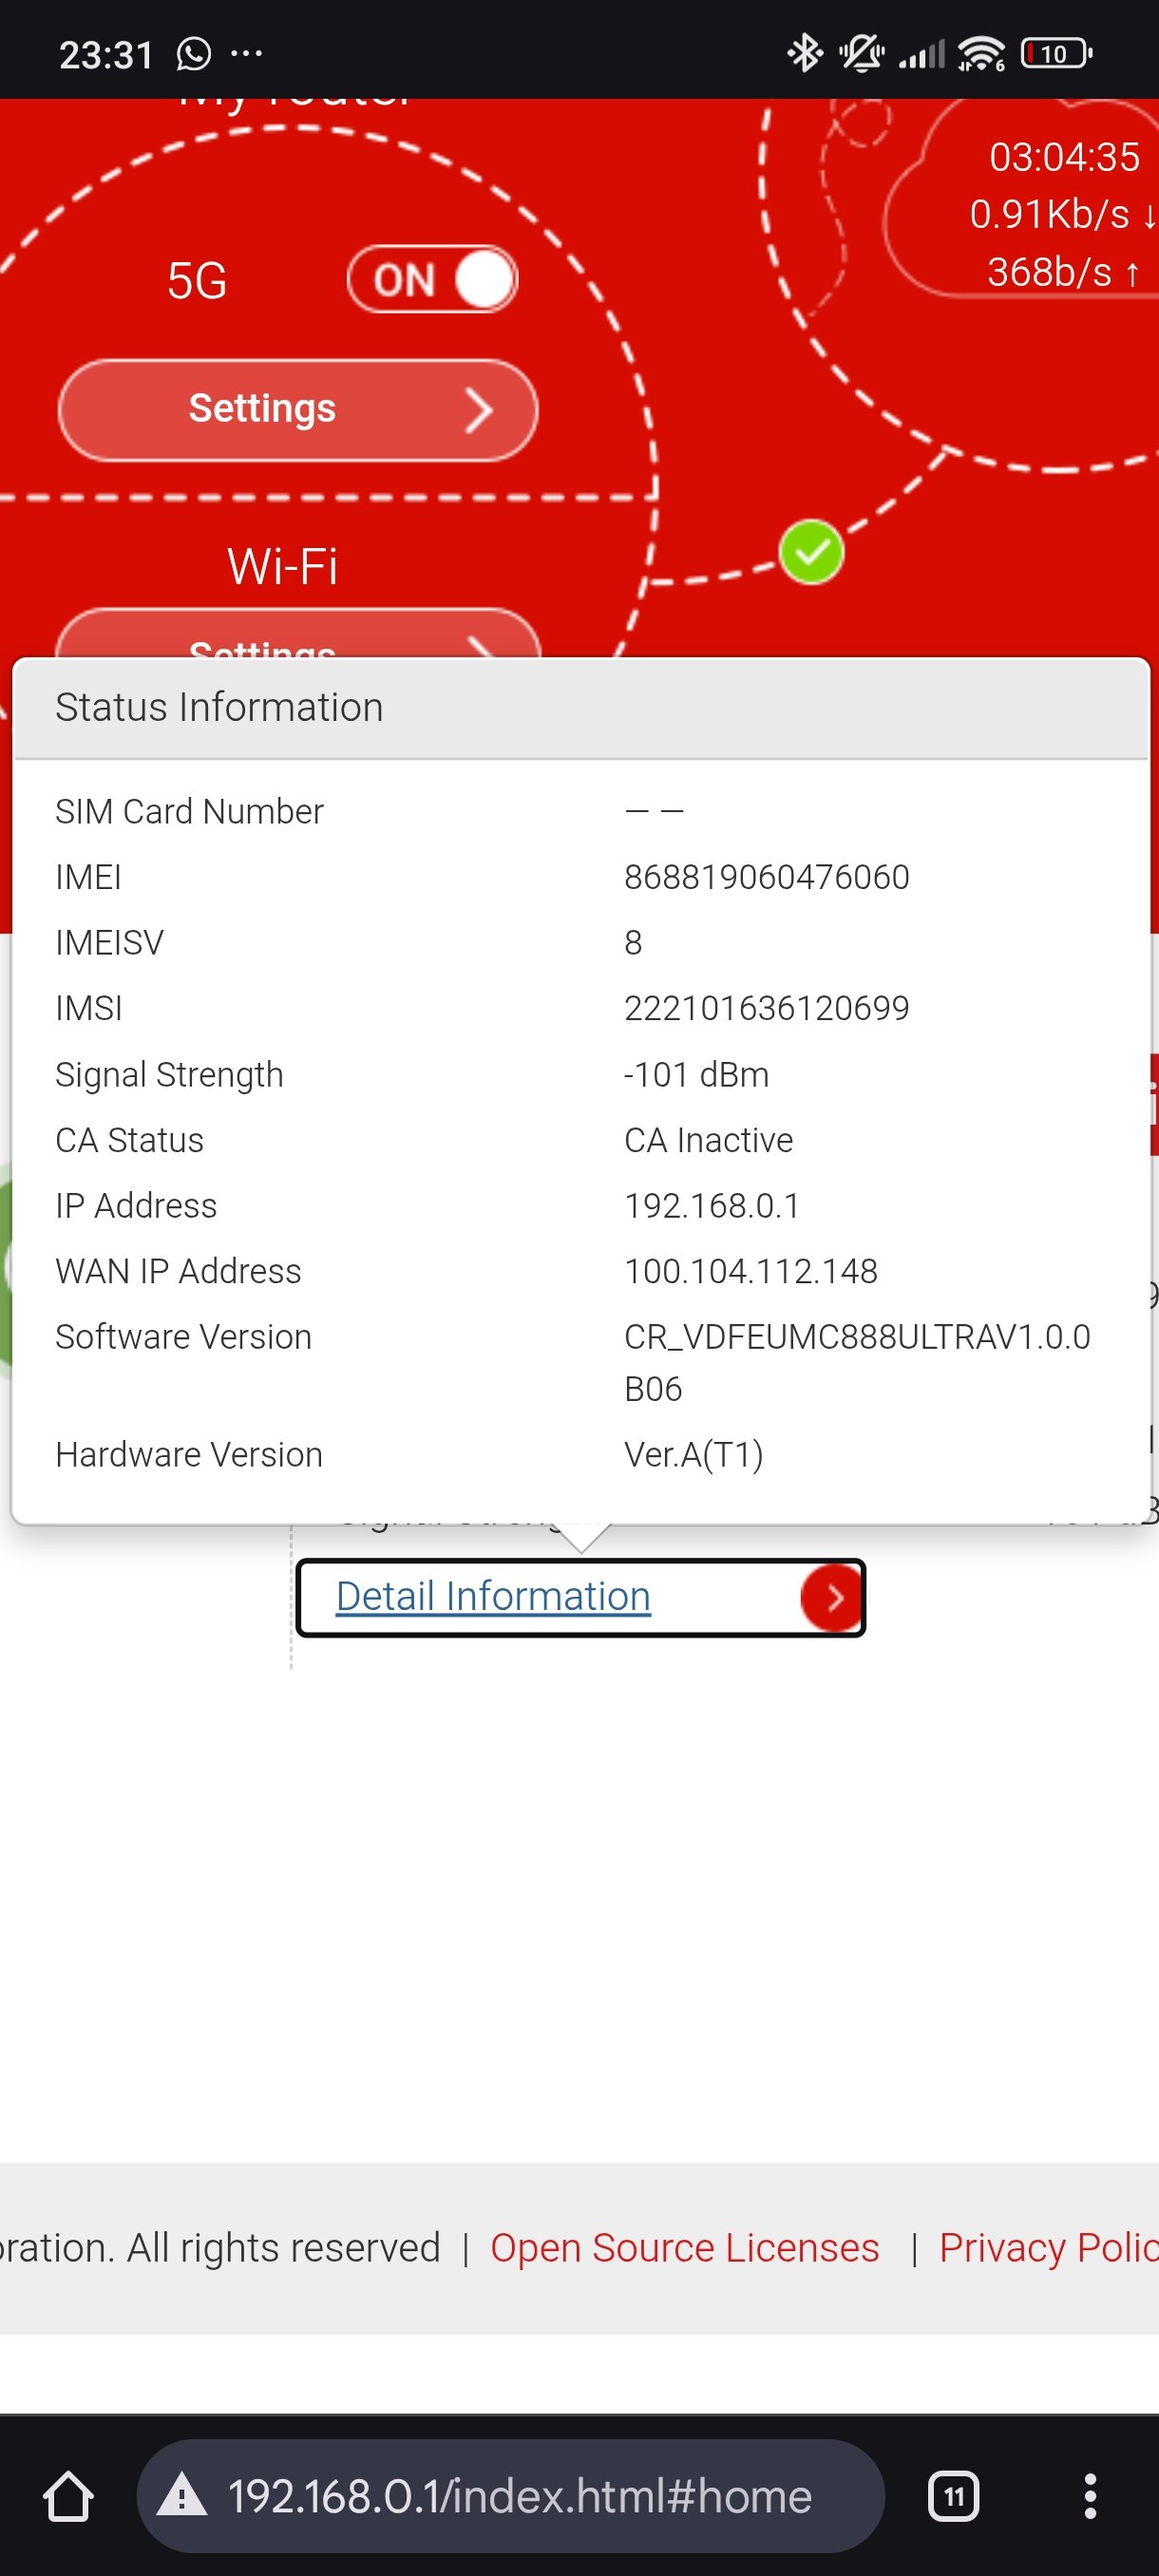Open the 5G Settings button
The width and height of the screenshot is (1159, 2576).
coord(297,410)
